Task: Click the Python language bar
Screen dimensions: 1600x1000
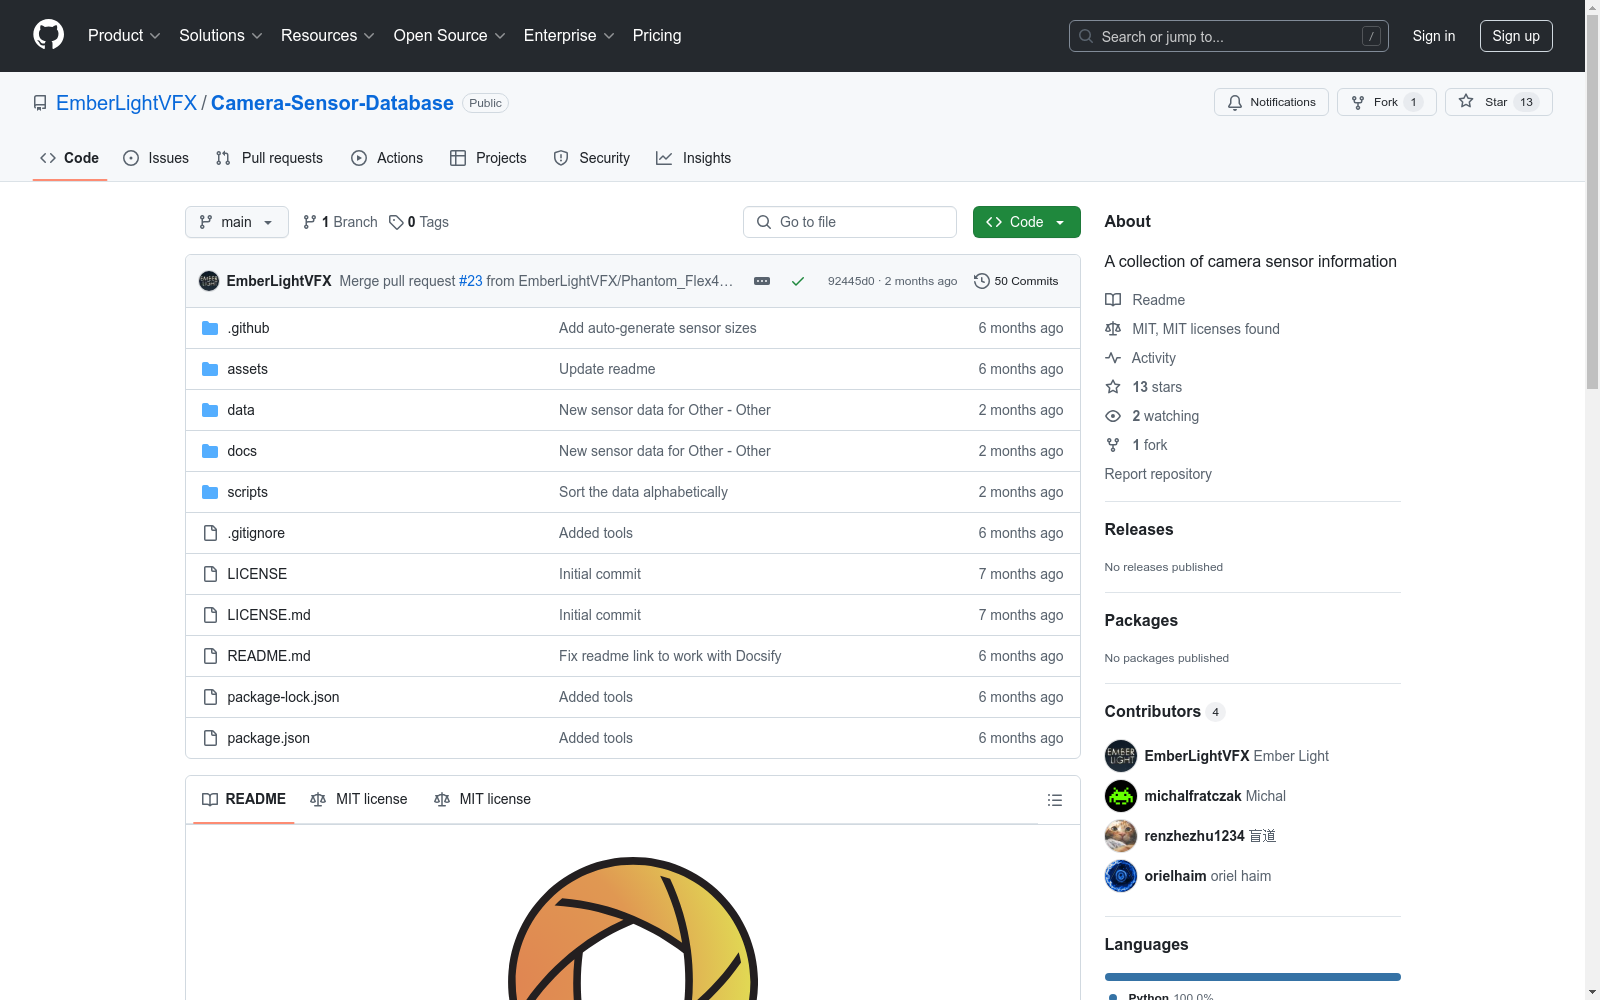Action: pyautogui.click(x=1253, y=977)
